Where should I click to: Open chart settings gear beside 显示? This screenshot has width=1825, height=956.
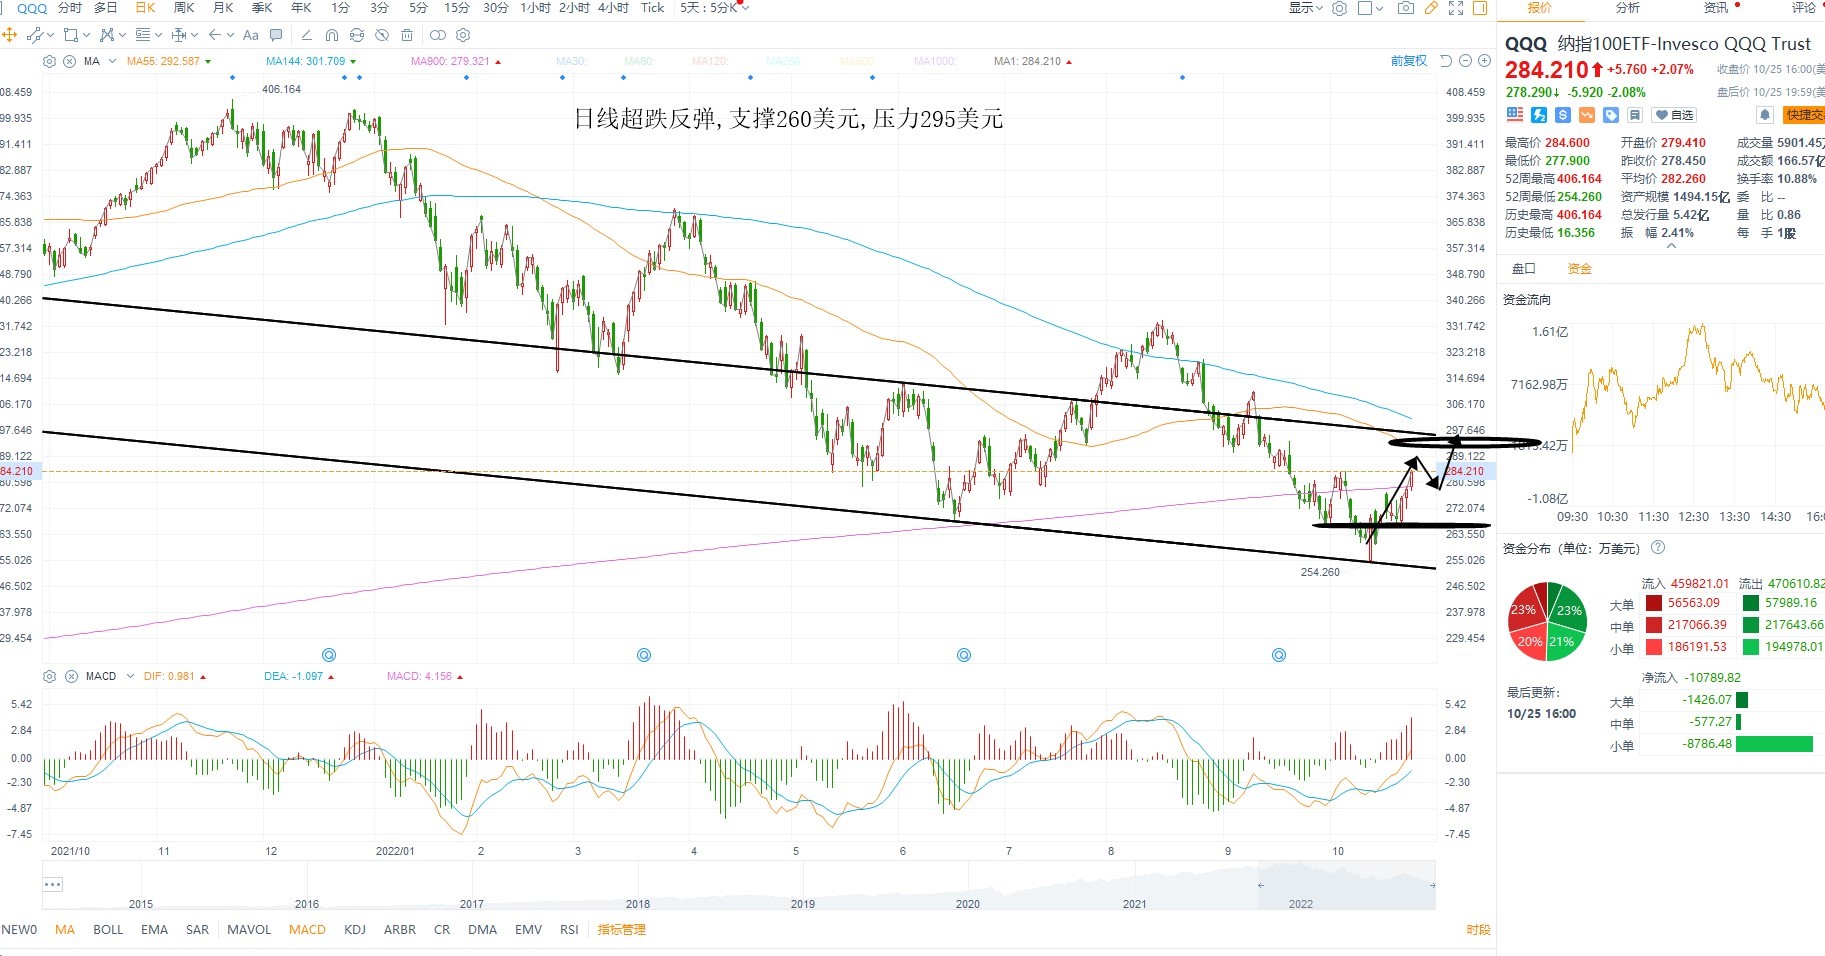pos(1340,8)
